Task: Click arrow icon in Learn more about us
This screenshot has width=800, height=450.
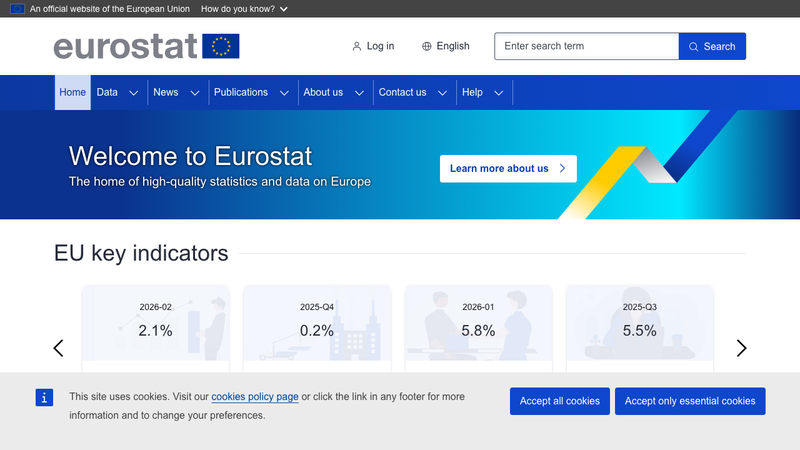Action: click(562, 168)
